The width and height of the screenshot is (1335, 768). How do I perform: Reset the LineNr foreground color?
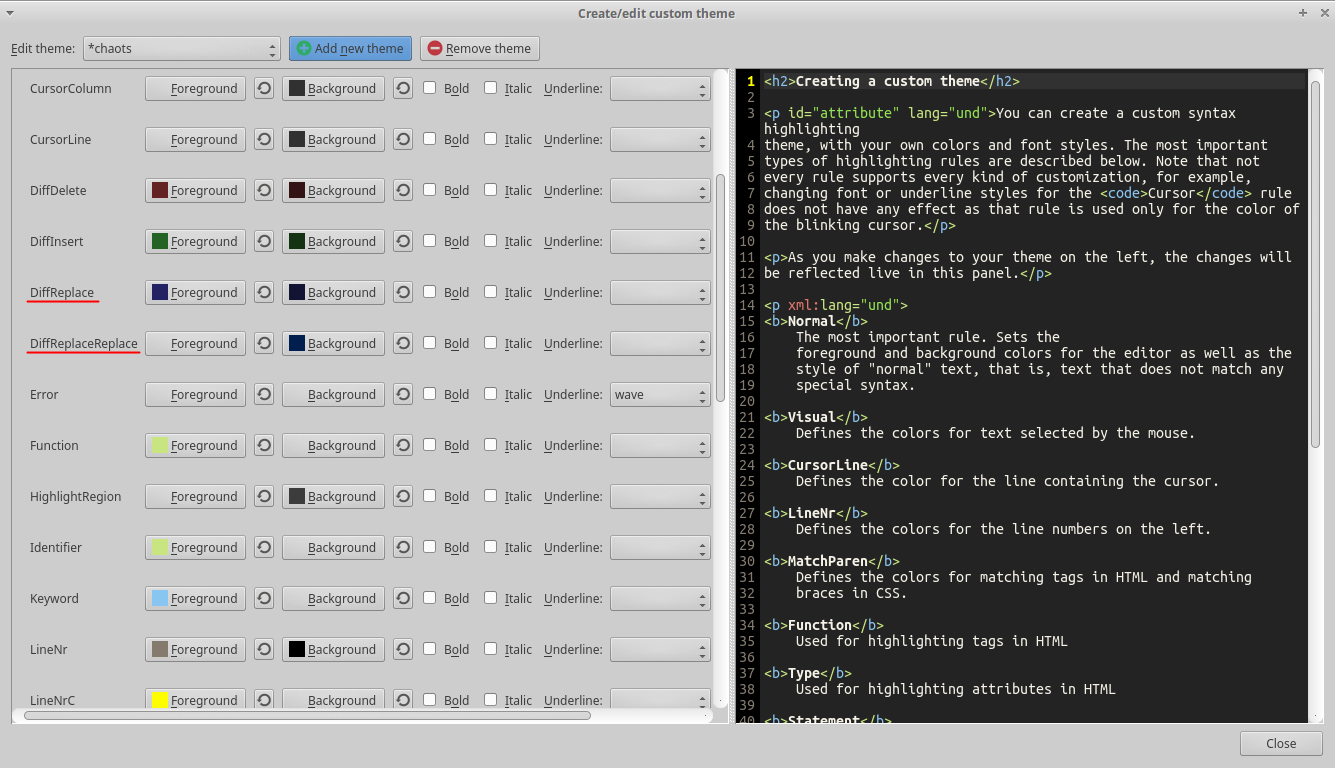click(x=264, y=649)
